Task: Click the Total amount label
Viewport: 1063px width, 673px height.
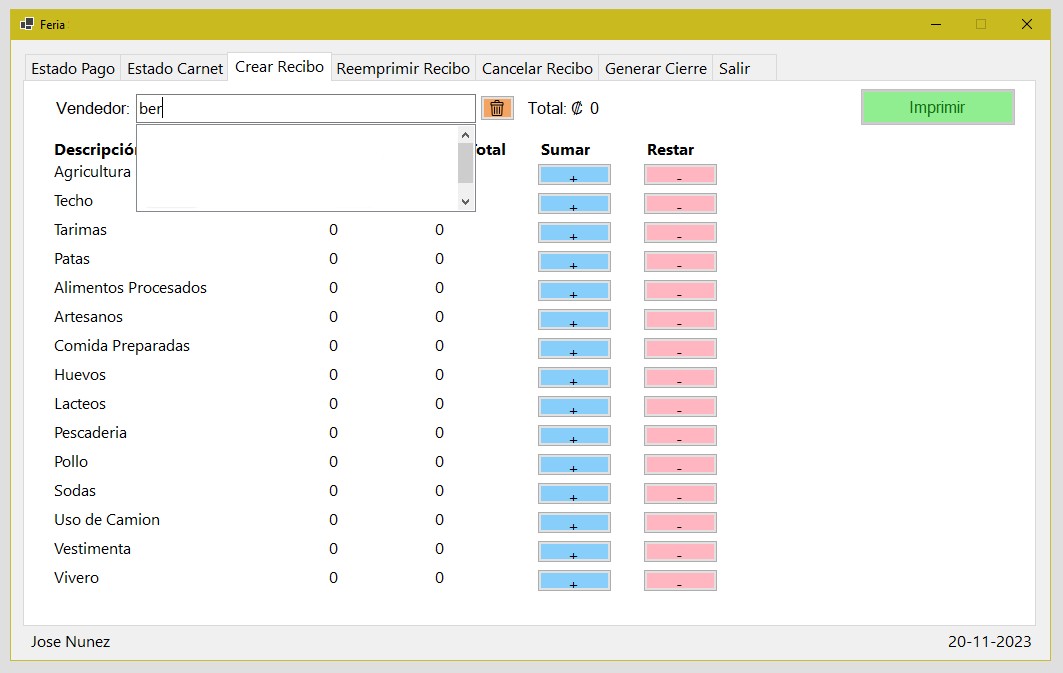Action: 563,108
